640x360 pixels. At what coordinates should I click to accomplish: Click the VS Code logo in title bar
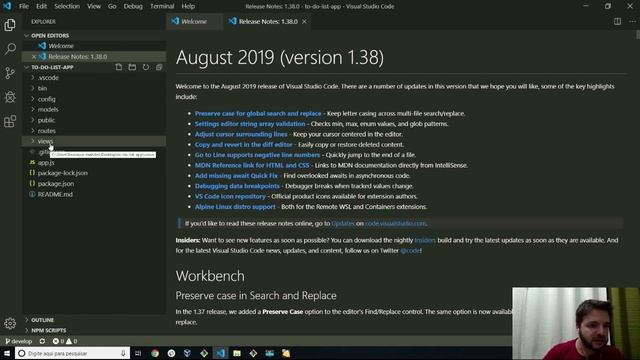point(7,6)
